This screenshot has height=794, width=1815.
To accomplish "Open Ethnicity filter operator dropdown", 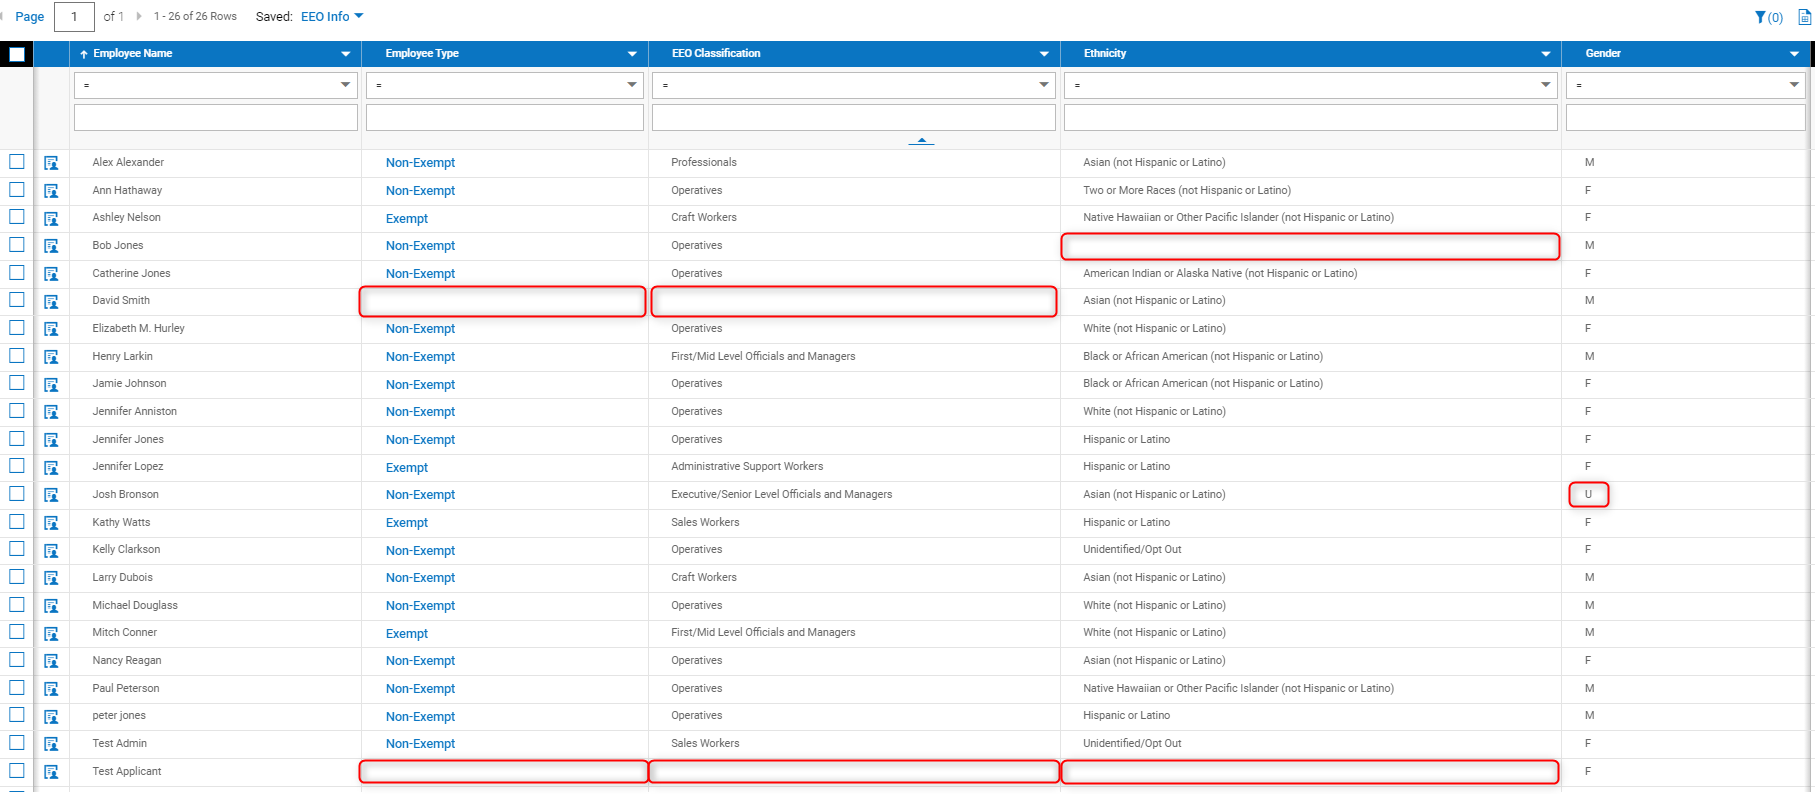I will pos(1311,85).
